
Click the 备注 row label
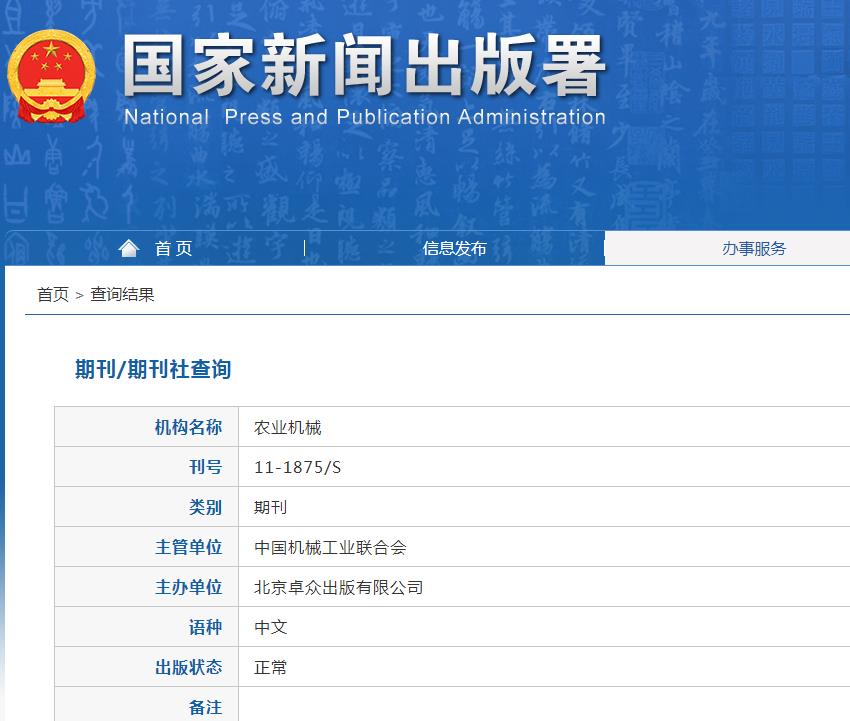click(x=205, y=706)
